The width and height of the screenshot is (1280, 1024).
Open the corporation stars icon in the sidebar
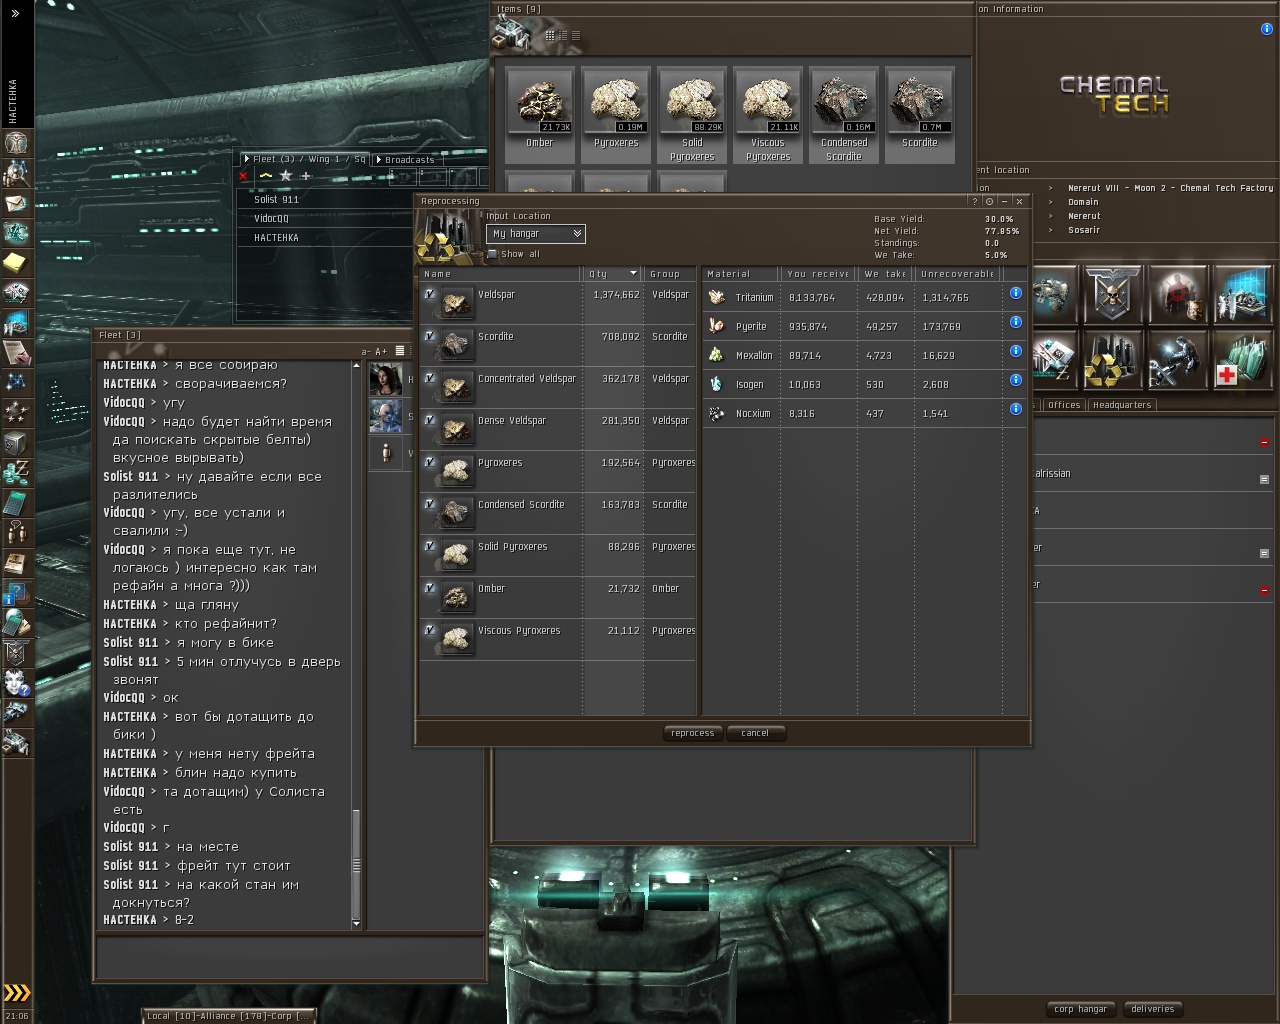(16, 412)
